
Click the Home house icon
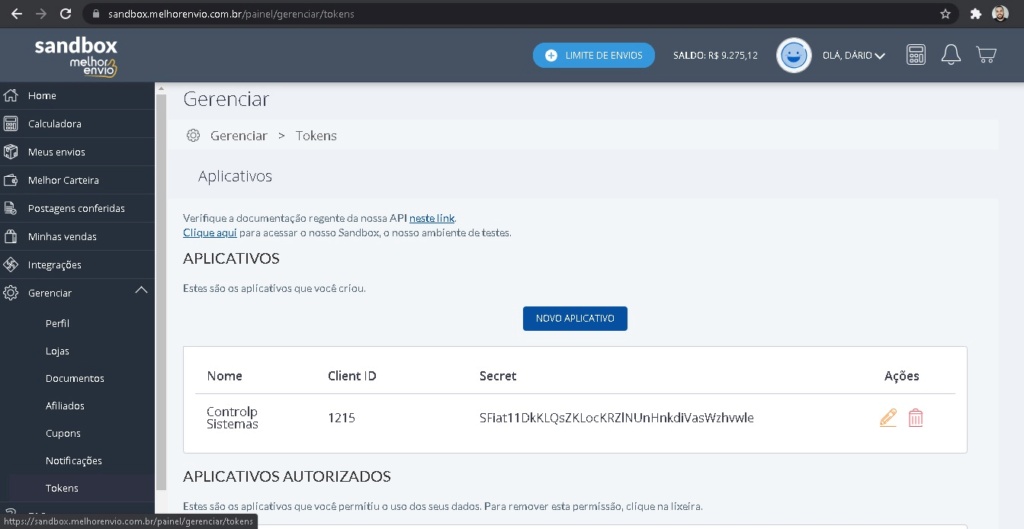pyautogui.click(x=10, y=95)
